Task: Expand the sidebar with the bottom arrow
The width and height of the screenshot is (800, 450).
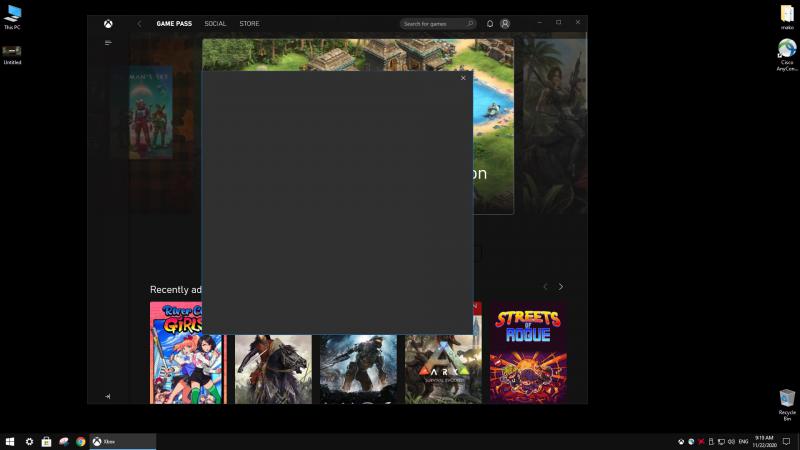Action: coord(108,396)
